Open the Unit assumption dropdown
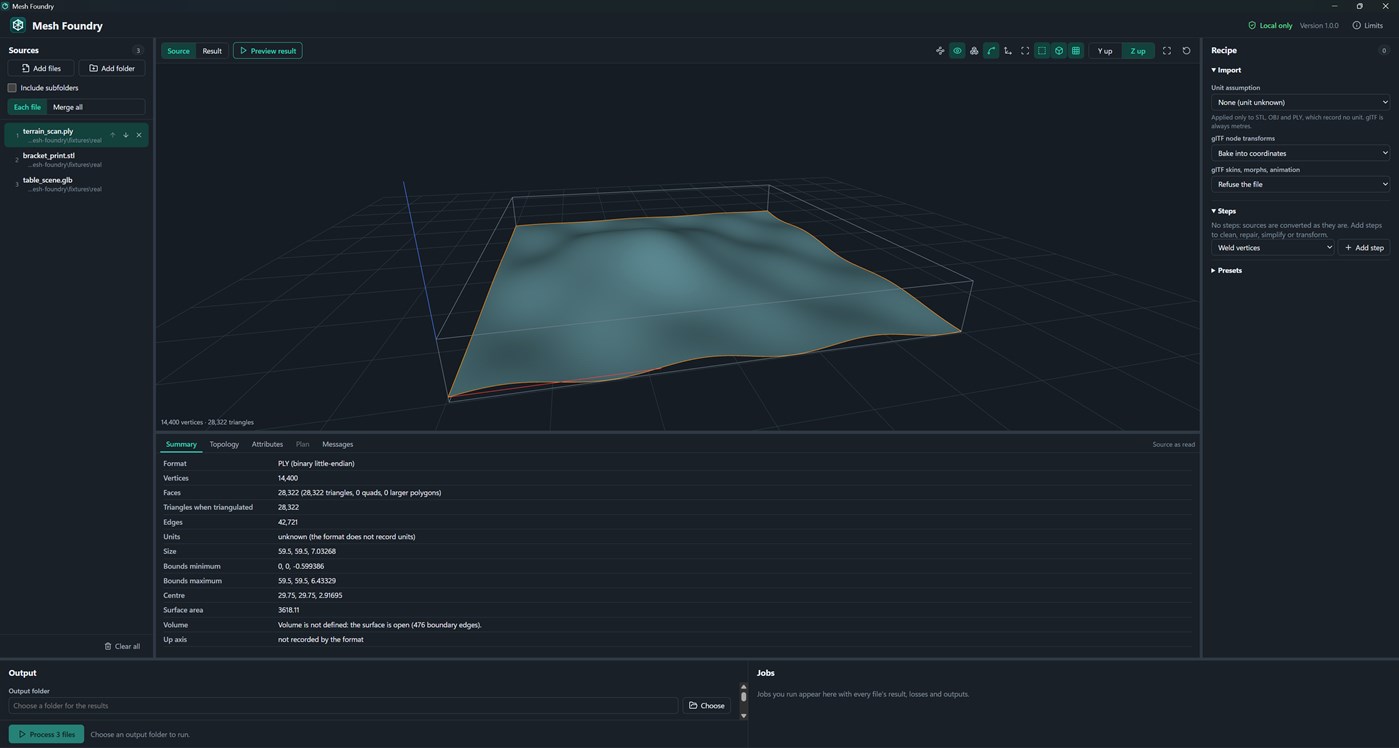This screenshot has height=748, width=1399. coord(1301,102)
